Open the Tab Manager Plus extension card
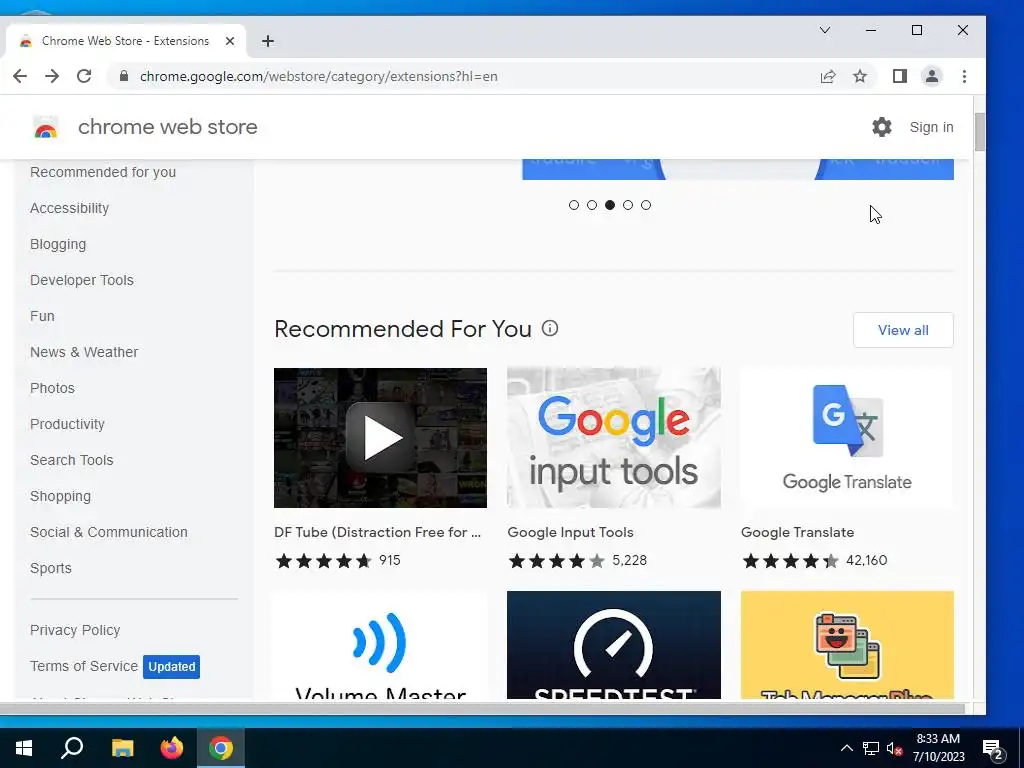1024x768 pixels. pos(847,645)
